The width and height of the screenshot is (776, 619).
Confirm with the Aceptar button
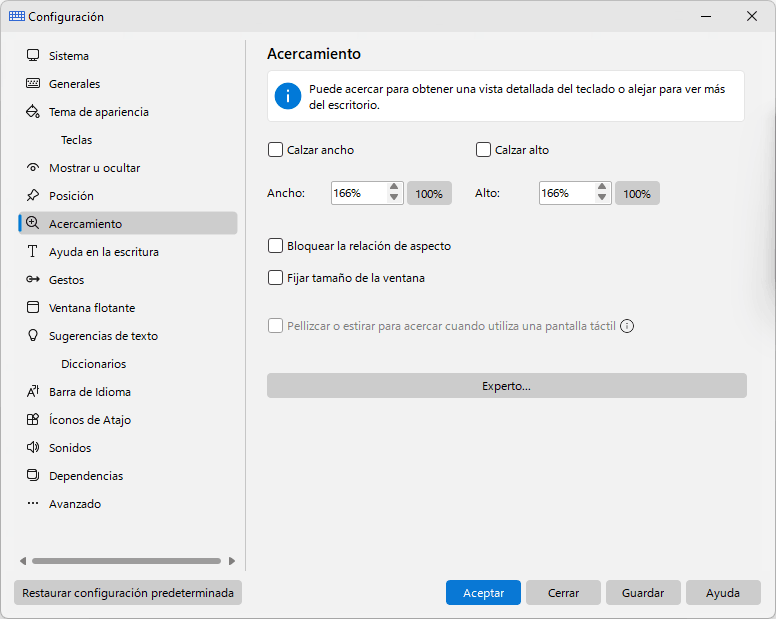483,593
